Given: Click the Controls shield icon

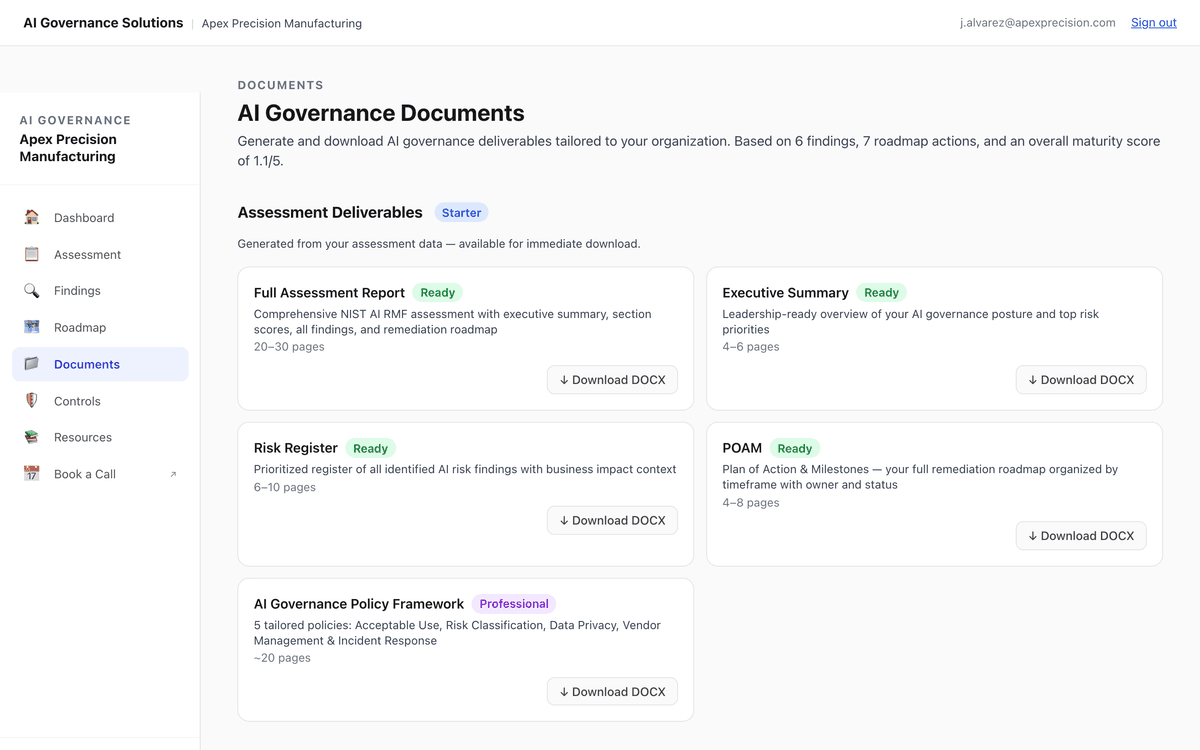Looking at the screenshot, I should pyautogui.click(x=32, y=401).
